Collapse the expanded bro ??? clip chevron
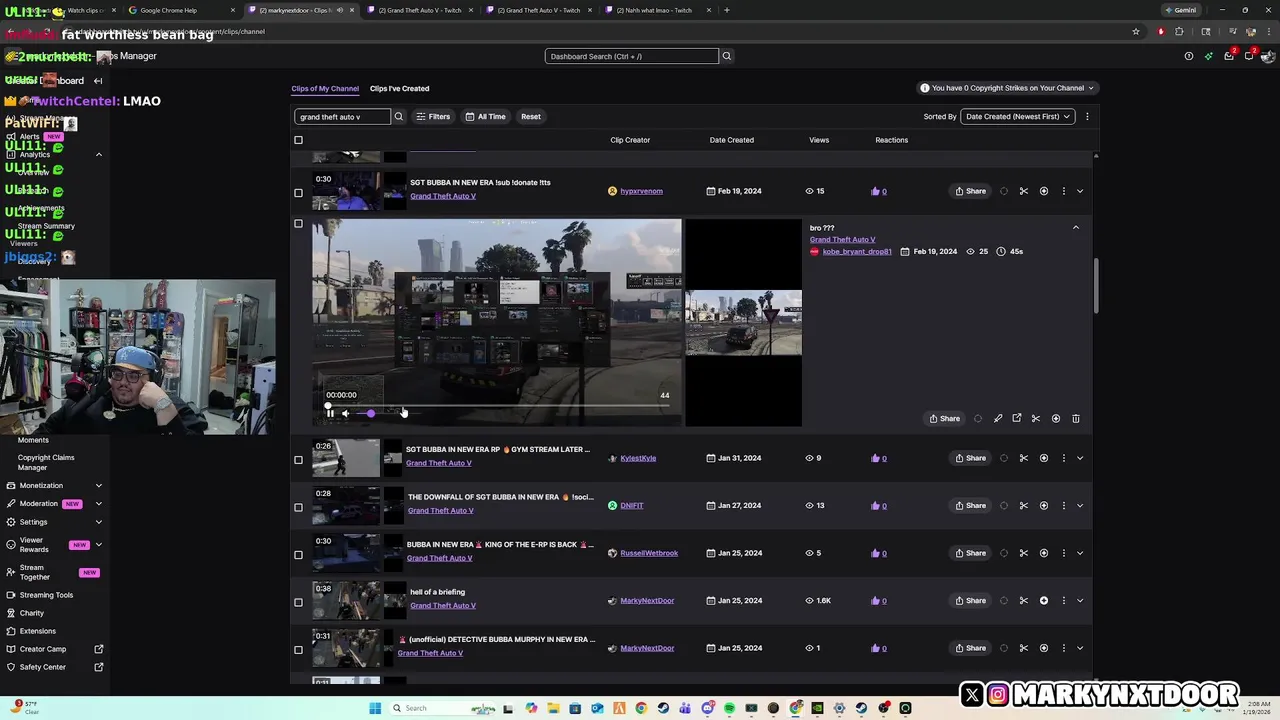 pyautogui.click(x=1076, y=228)
